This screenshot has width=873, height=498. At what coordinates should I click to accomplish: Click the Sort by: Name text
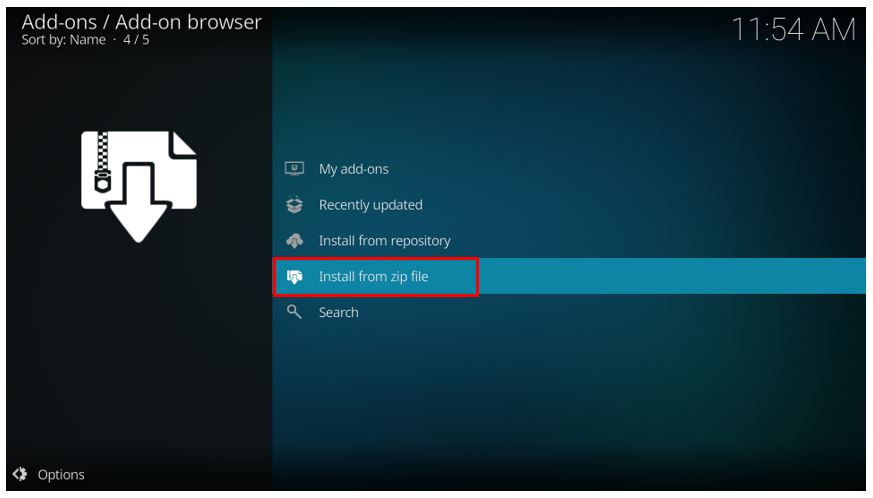63,40
